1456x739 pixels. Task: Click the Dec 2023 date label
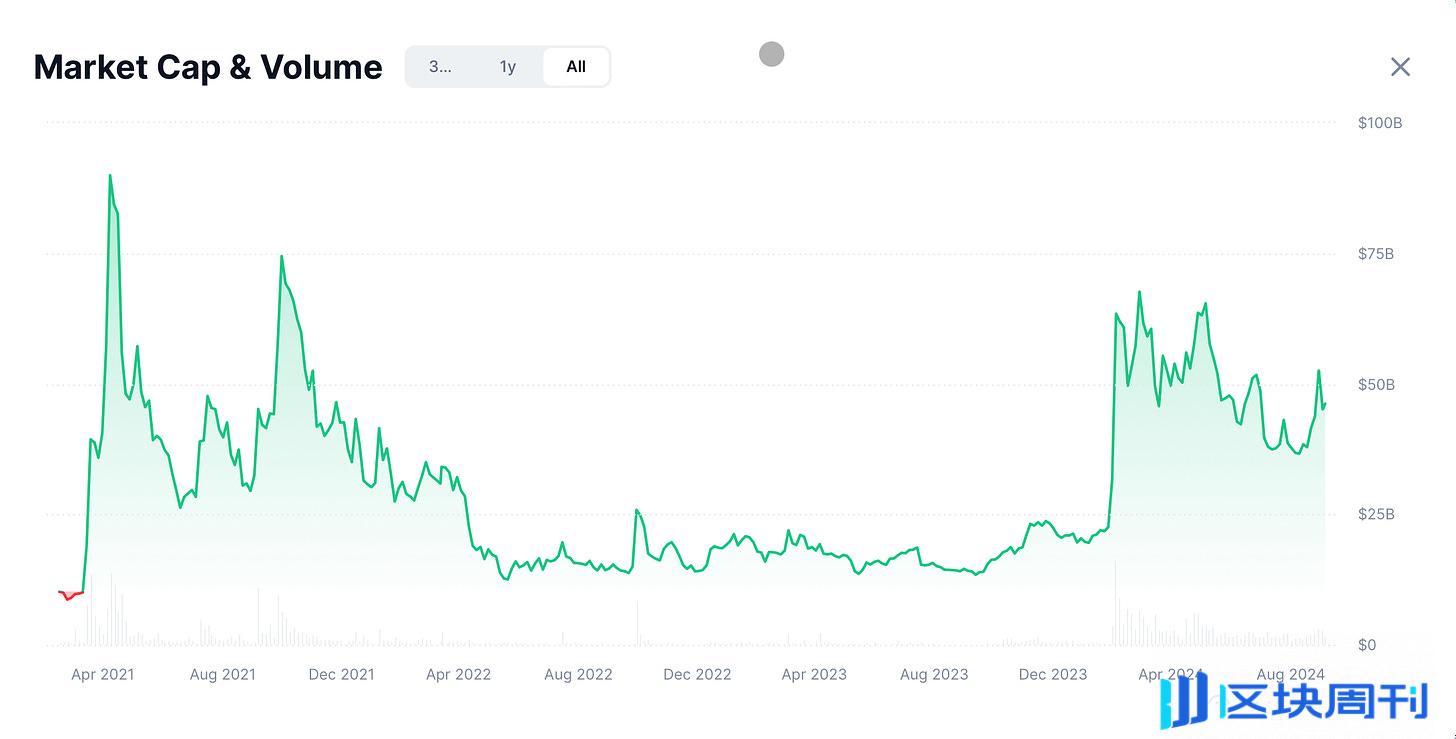1053,675
